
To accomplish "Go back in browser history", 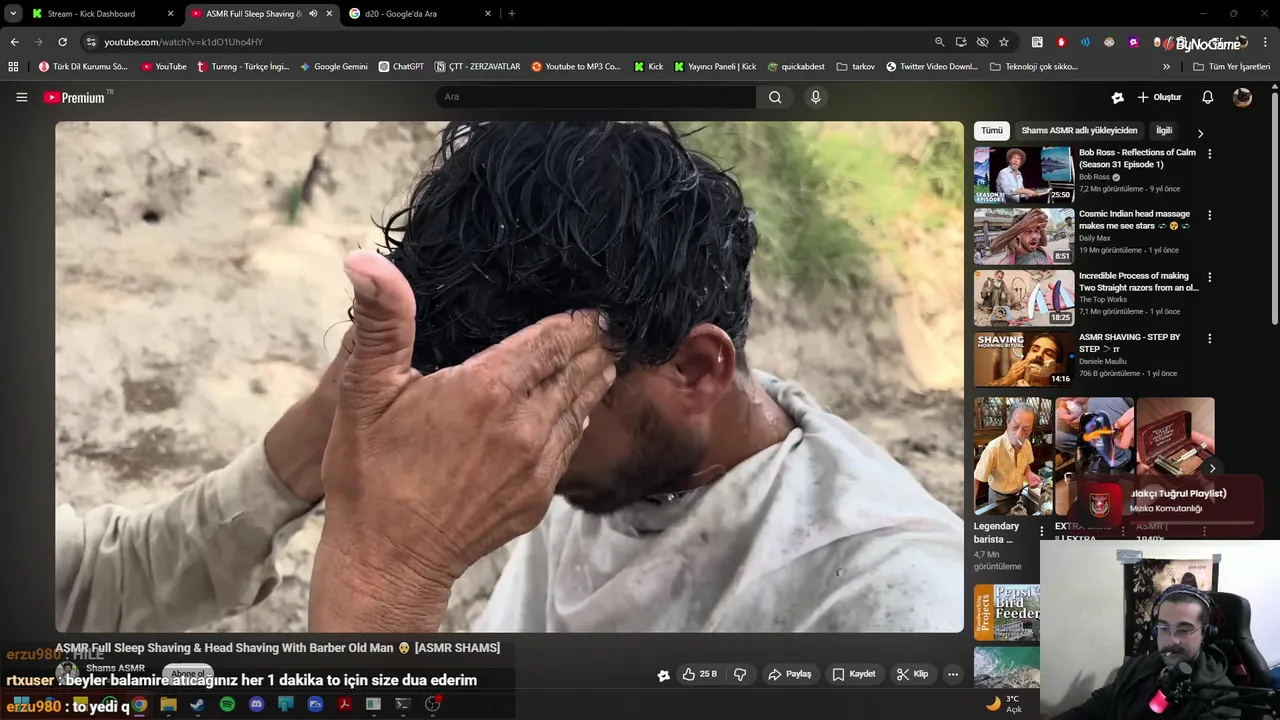I will [x=14, y=42].
